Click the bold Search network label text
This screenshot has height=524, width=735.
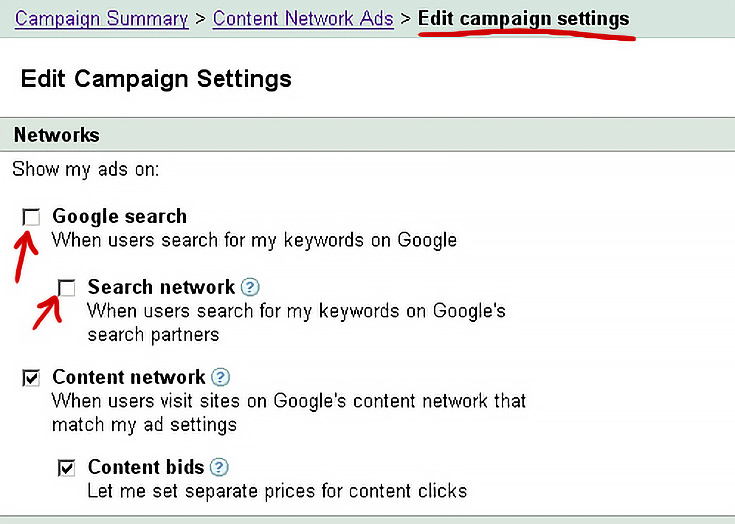pos(161,287)
